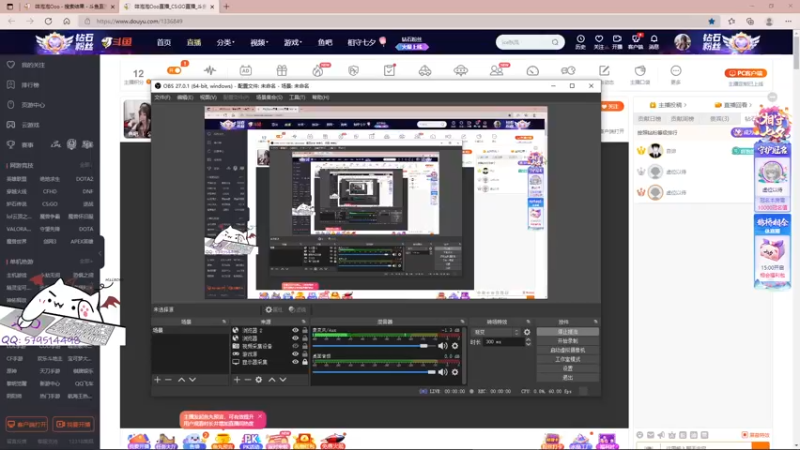The image size is (800, 450).
Task: Open 我的关注 heart icon in sidebar
Action: (x=11, y=65)
